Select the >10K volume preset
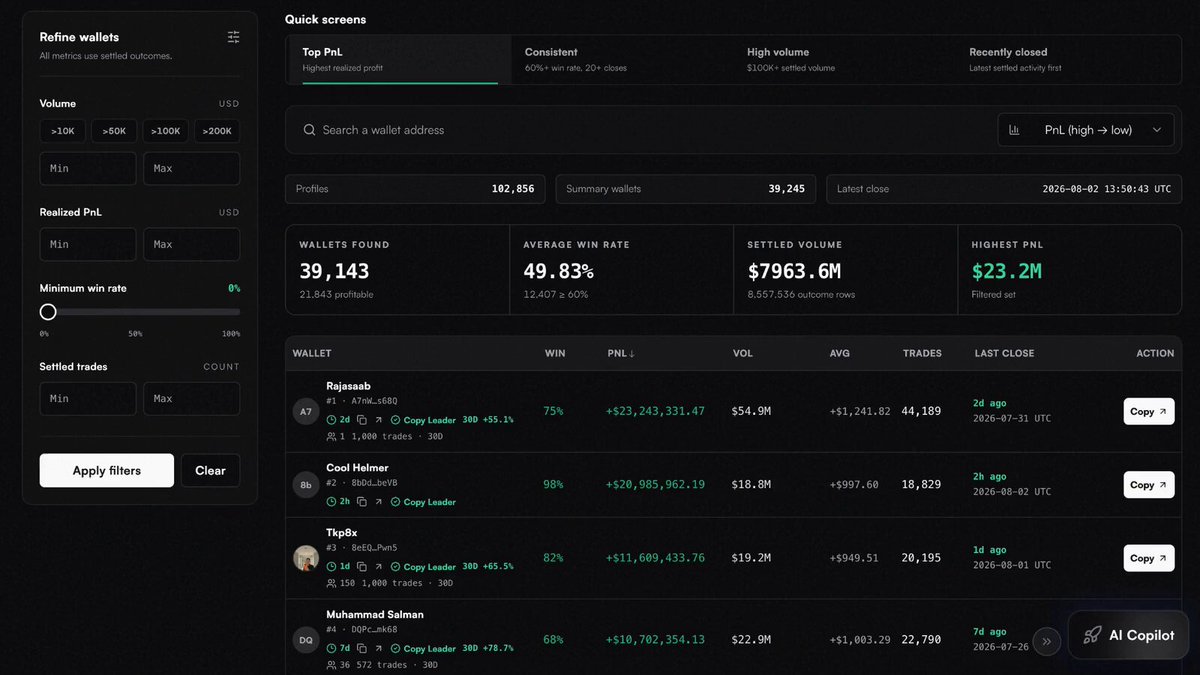The width and height of the screenshot is (1200, 675). click(63, 131)
